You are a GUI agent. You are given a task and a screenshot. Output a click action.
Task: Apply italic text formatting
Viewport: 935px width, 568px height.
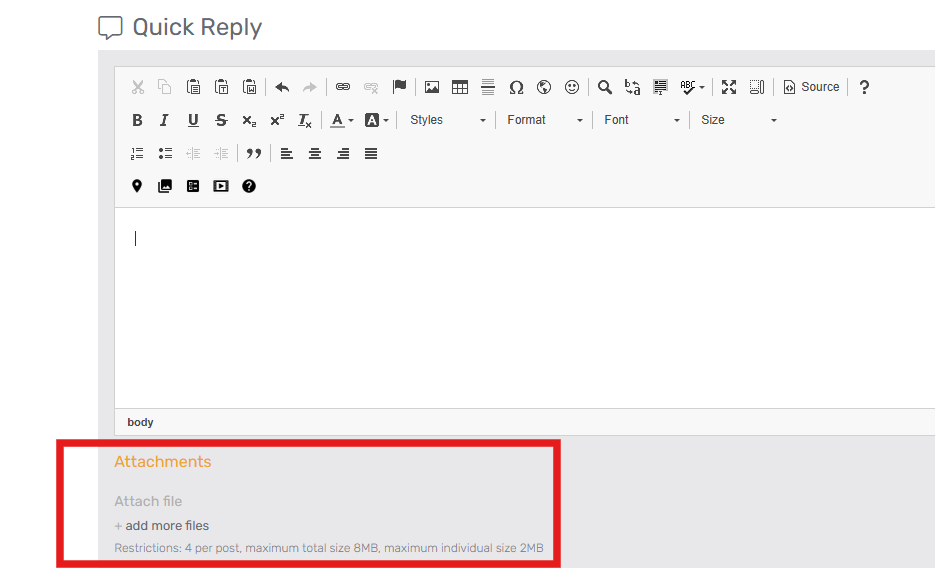pyautogui.click(x=164, y=120)
